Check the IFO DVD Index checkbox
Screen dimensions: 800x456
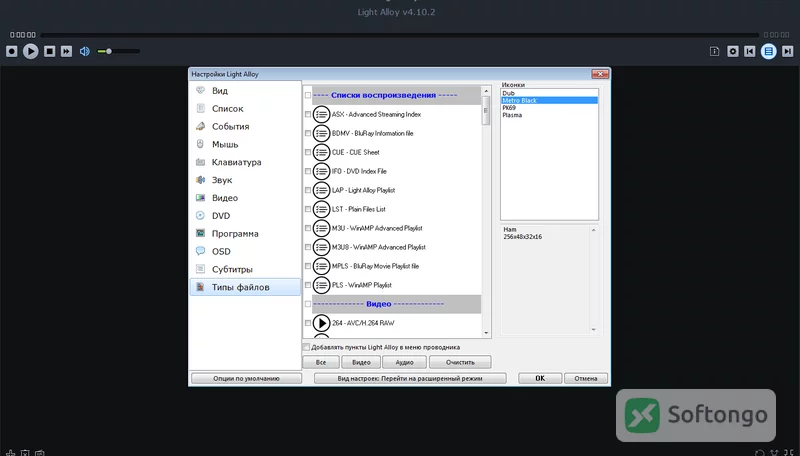coord(308,171)
